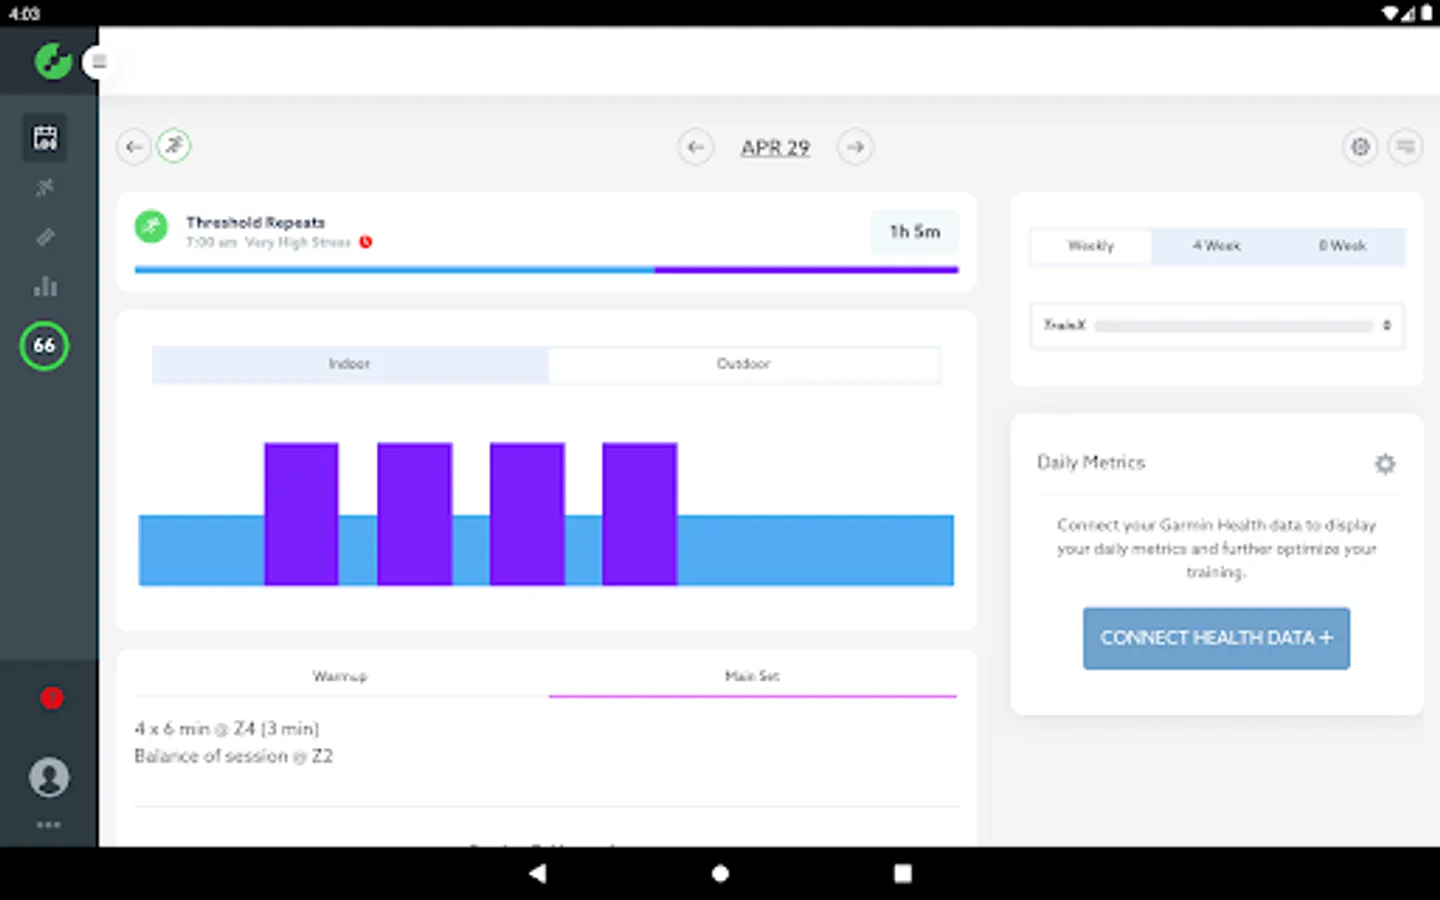The height and width of the screenshot is (900, 1440).
Task: Open the settings gear in the top right header
Action: coord(1360,147)
